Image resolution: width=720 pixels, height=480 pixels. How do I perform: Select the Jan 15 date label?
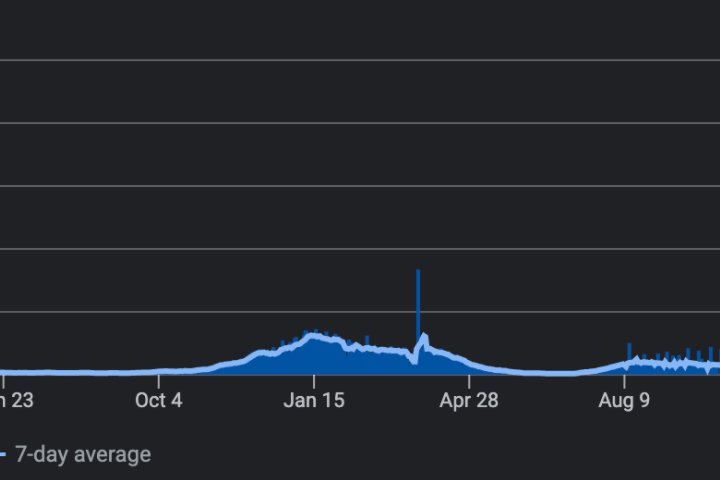click(314, 401)
